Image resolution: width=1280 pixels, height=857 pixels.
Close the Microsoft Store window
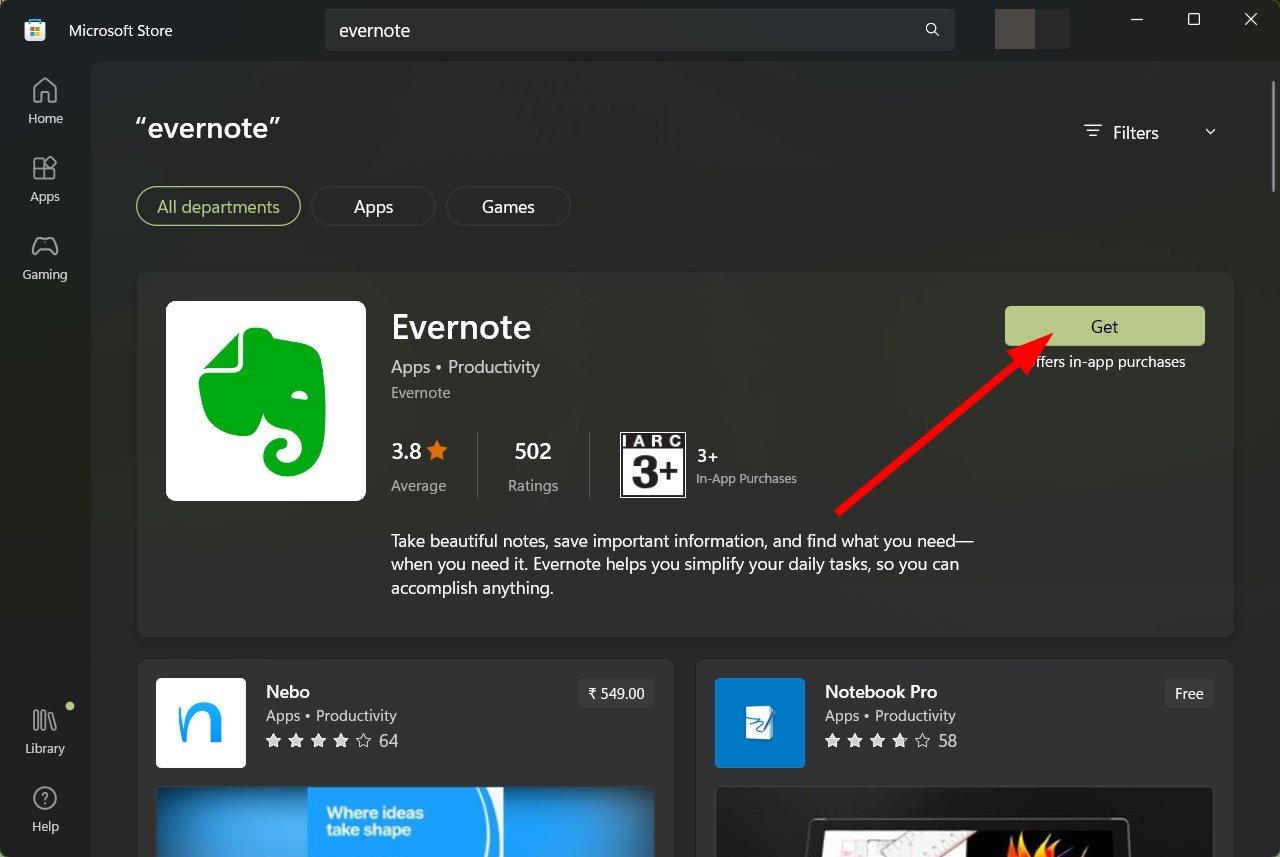(x=1251, y=20)
